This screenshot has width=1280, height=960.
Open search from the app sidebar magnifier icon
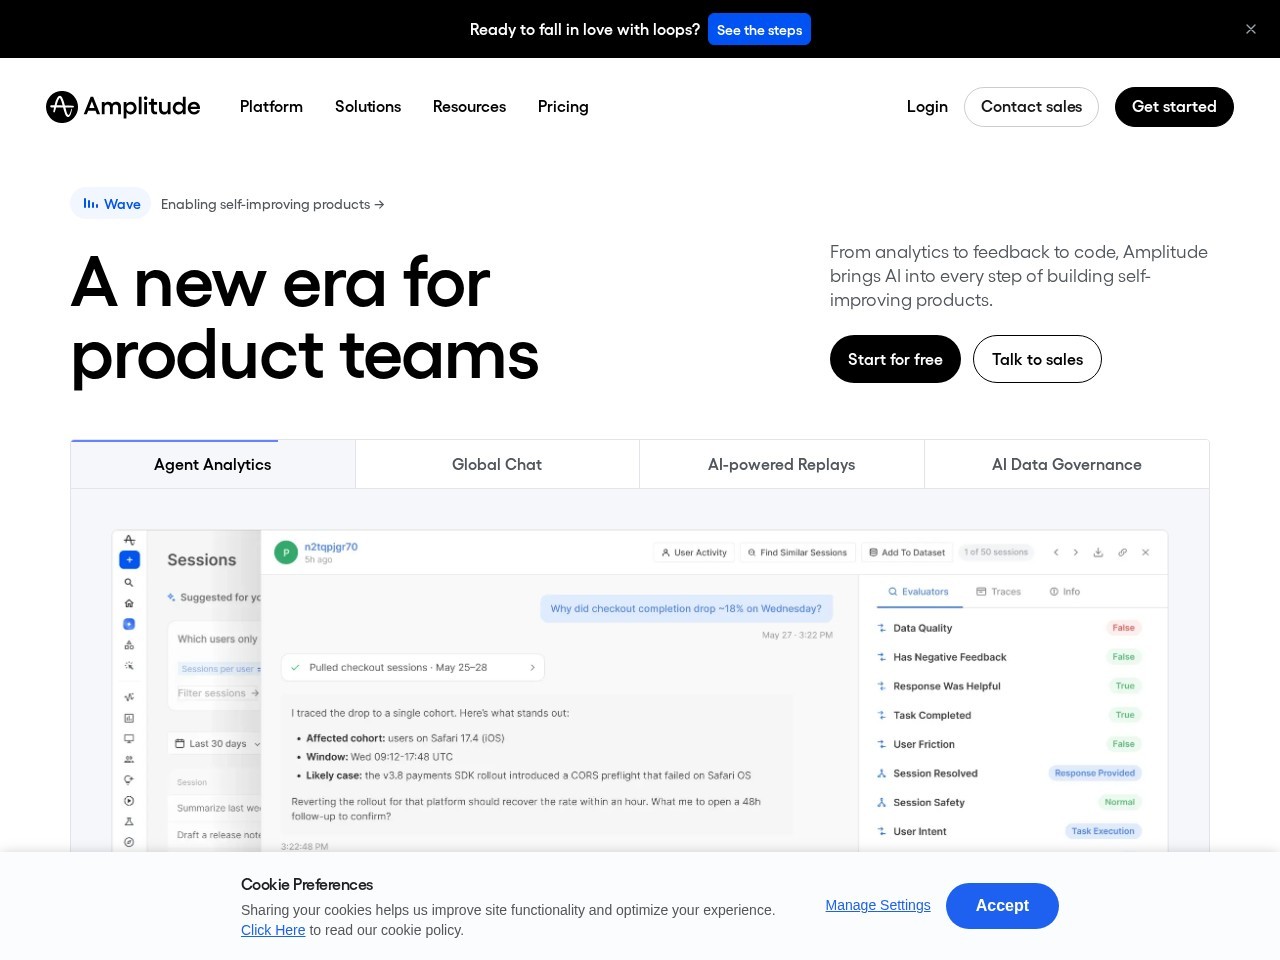(129, 582)
